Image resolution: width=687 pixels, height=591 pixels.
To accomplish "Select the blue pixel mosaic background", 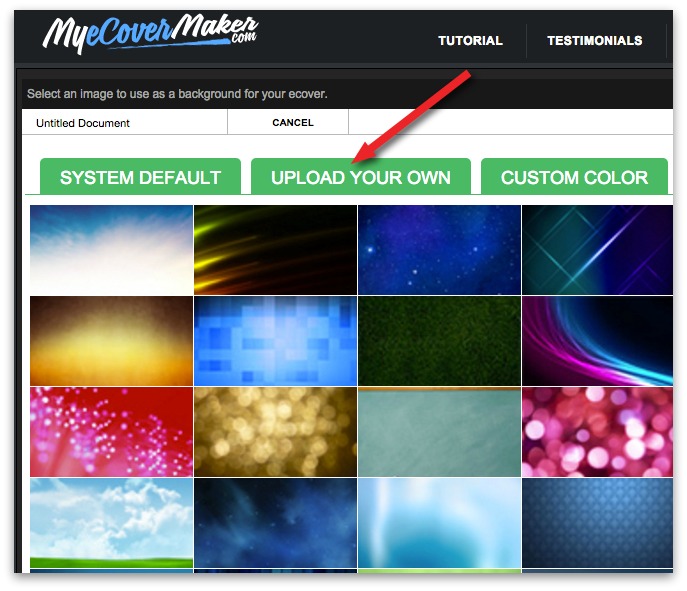I will [x=275, y=341].
